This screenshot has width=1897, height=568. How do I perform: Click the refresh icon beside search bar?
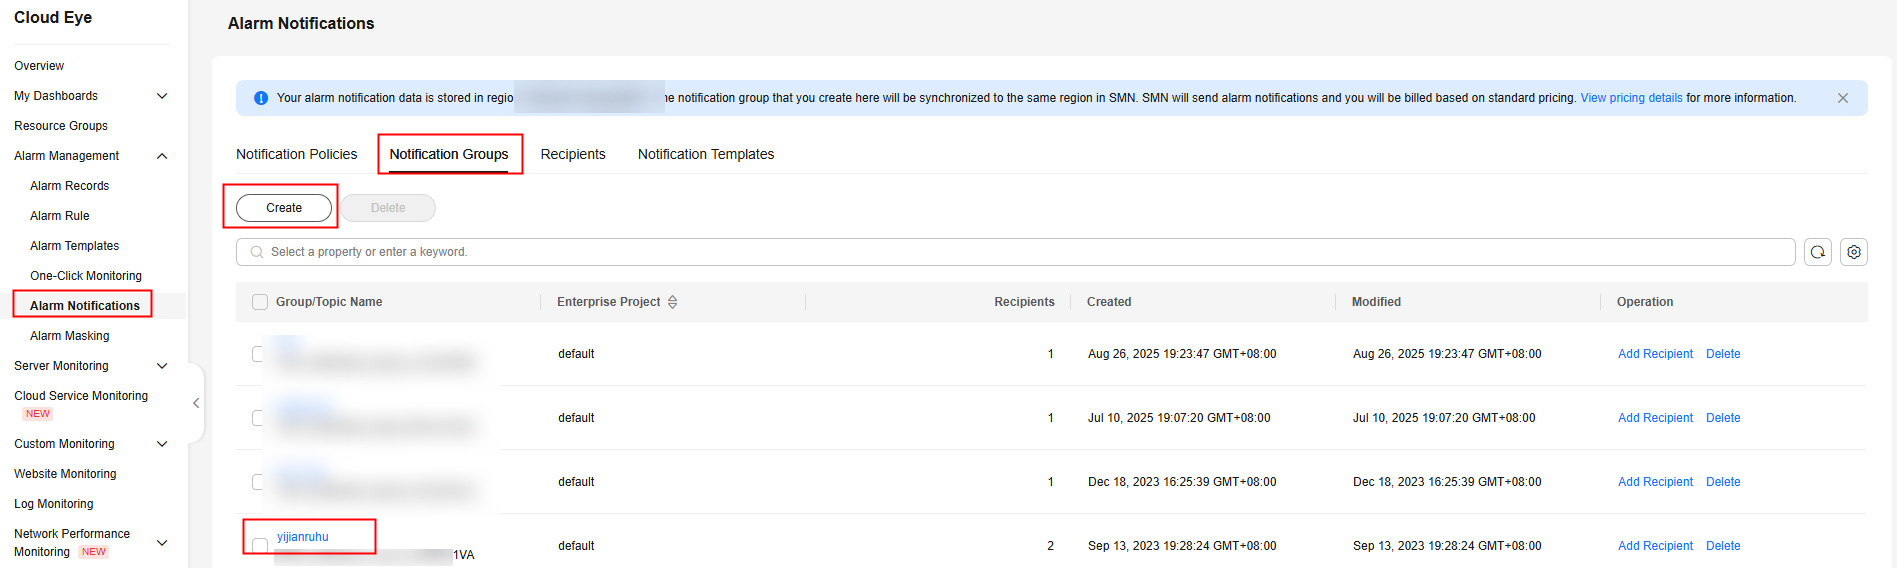1818,252
